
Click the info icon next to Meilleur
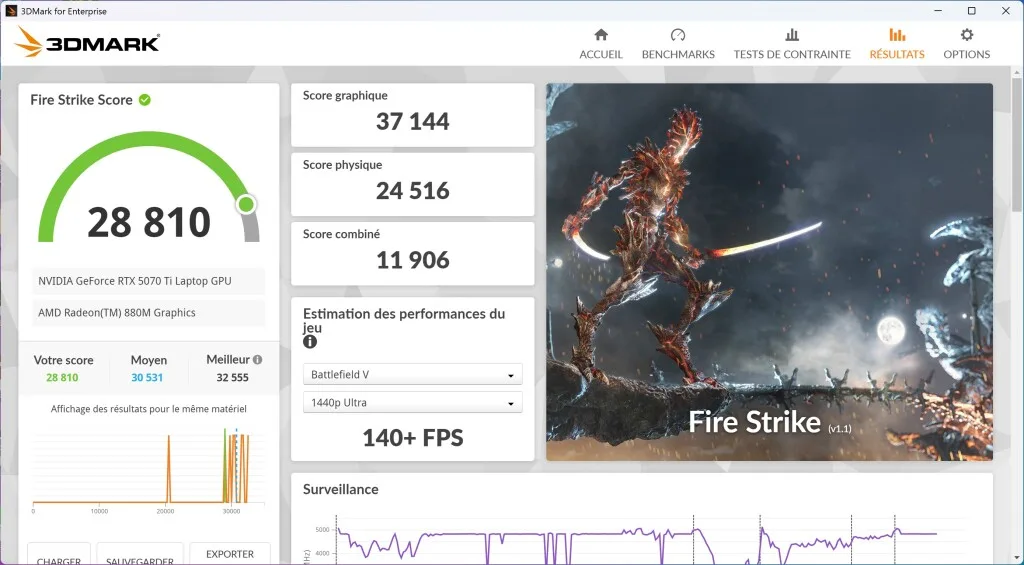(x=257, y=360)
